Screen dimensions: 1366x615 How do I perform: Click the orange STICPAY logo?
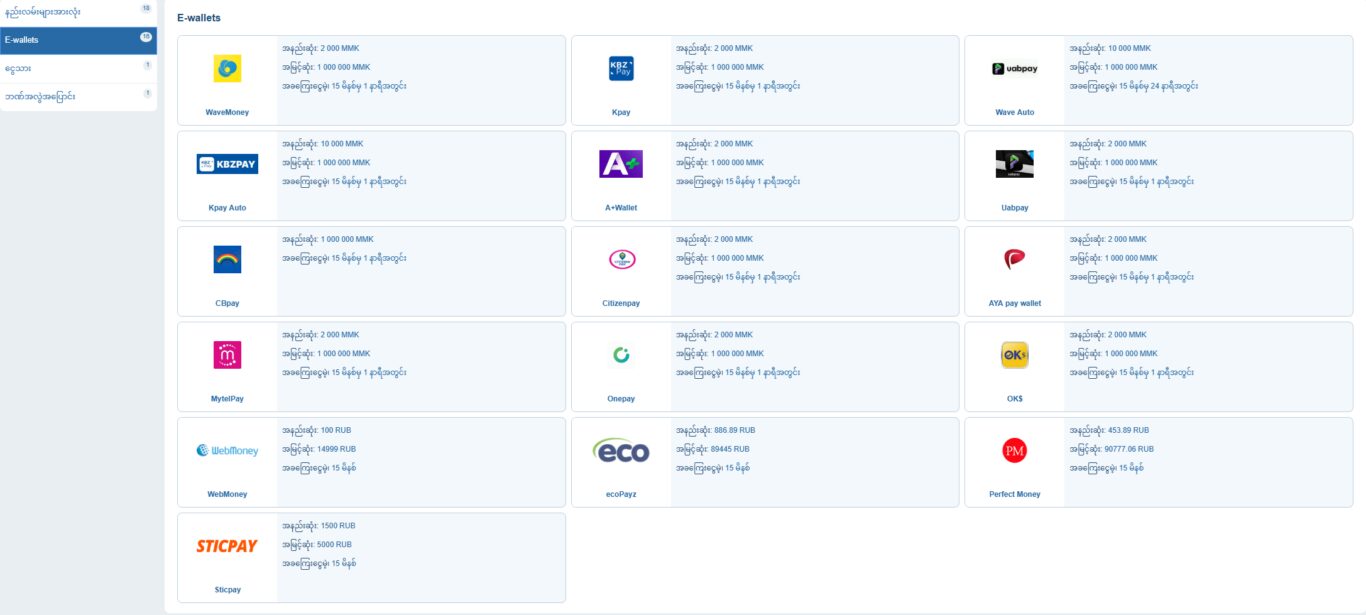pos(227,546)
